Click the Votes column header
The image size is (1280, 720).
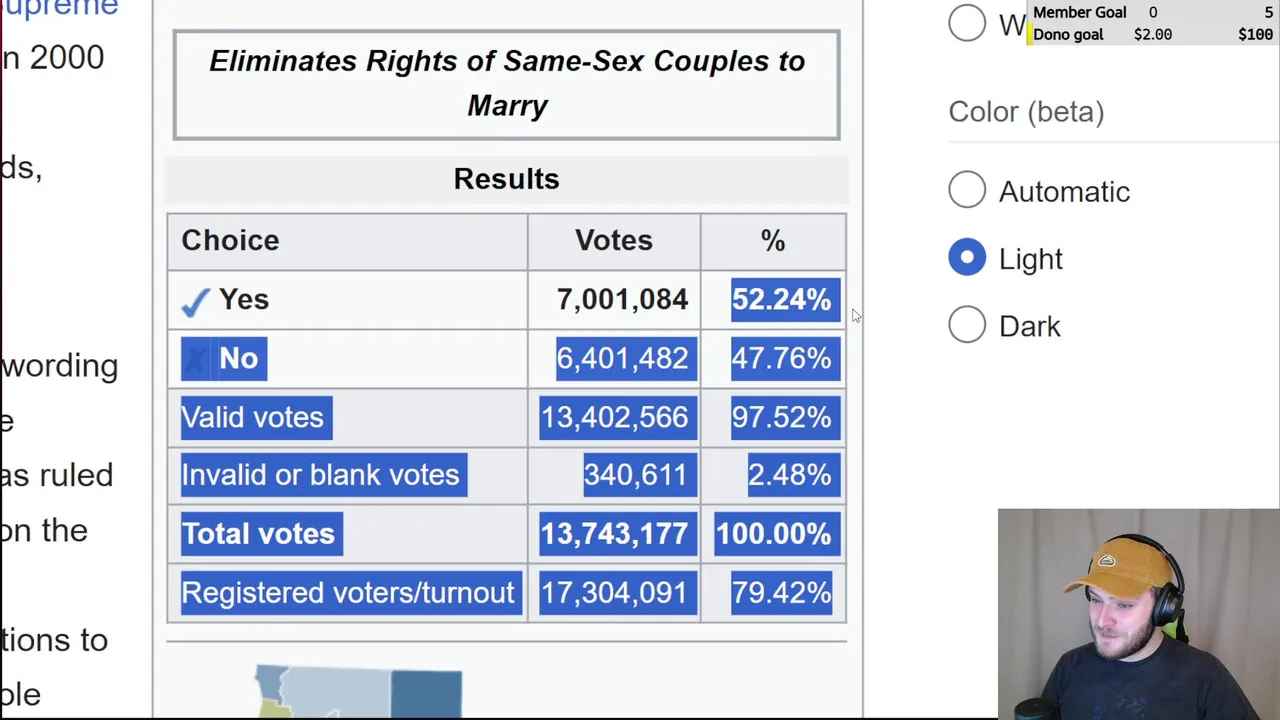pyautogui.click(x=613, y=241)
